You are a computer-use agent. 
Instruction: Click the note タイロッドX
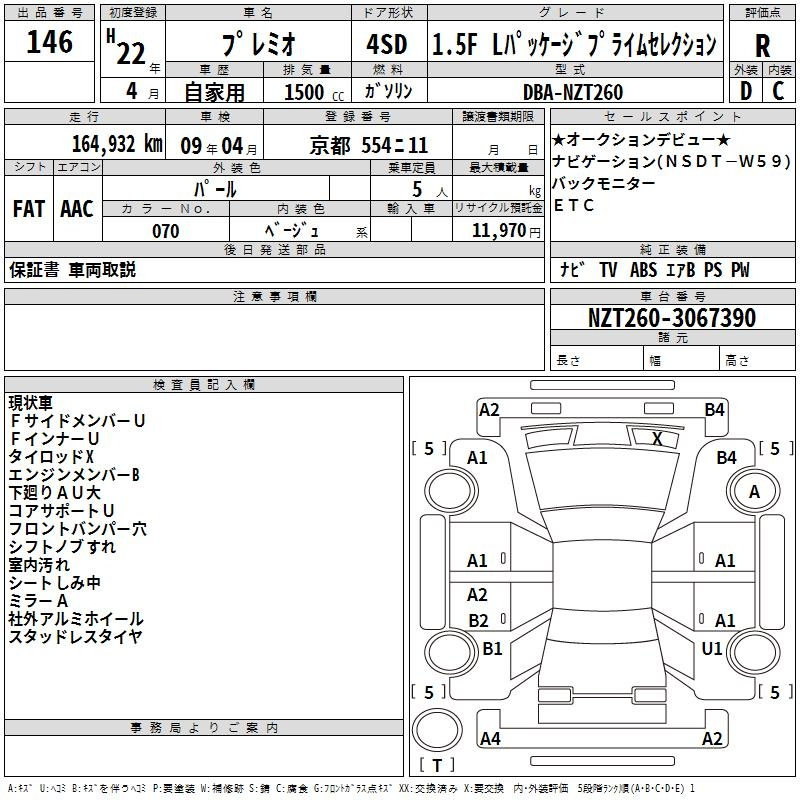click(51, 457)
